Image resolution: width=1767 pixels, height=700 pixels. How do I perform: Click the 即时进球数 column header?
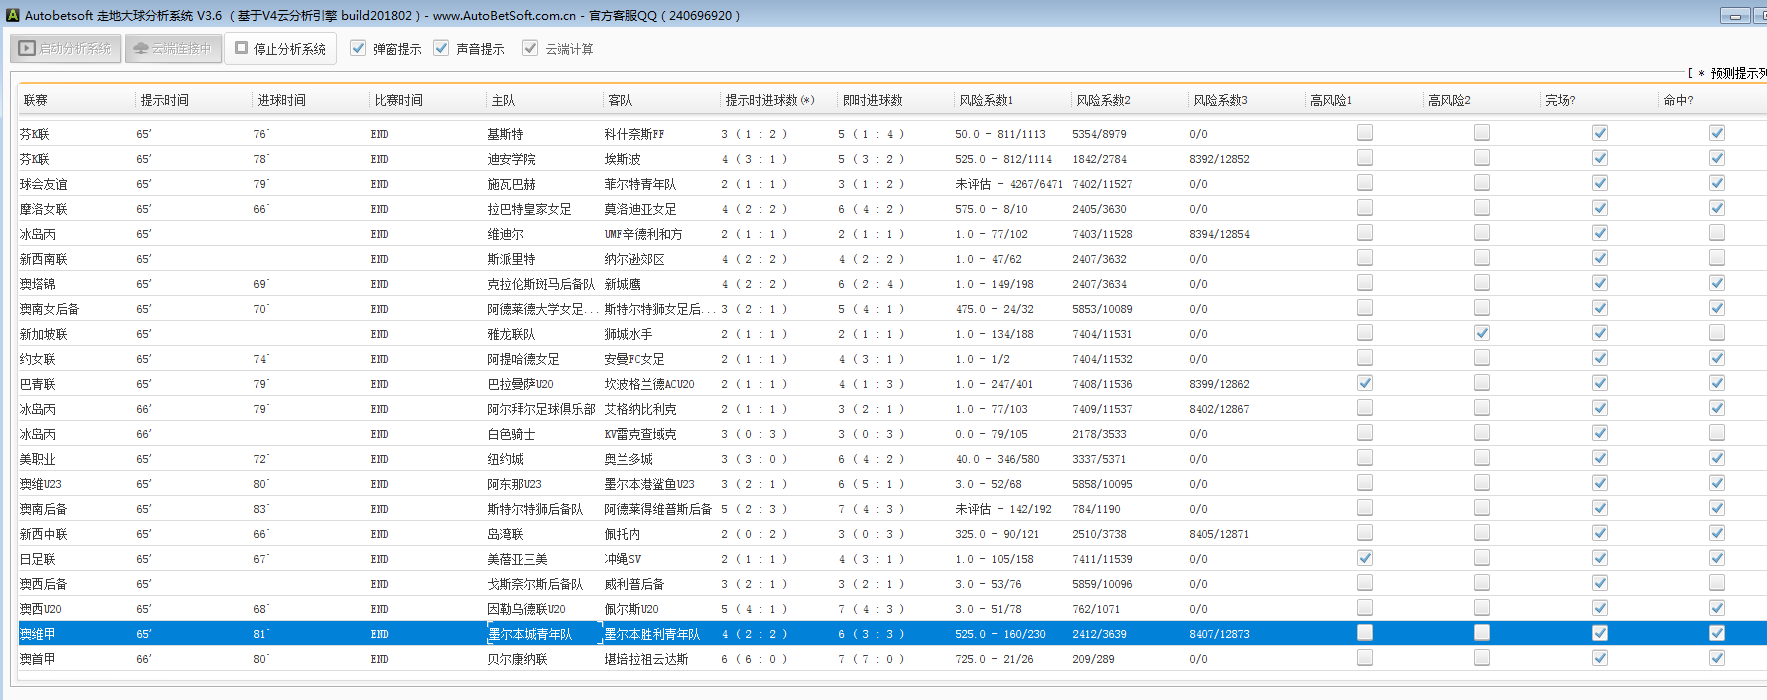872,100
